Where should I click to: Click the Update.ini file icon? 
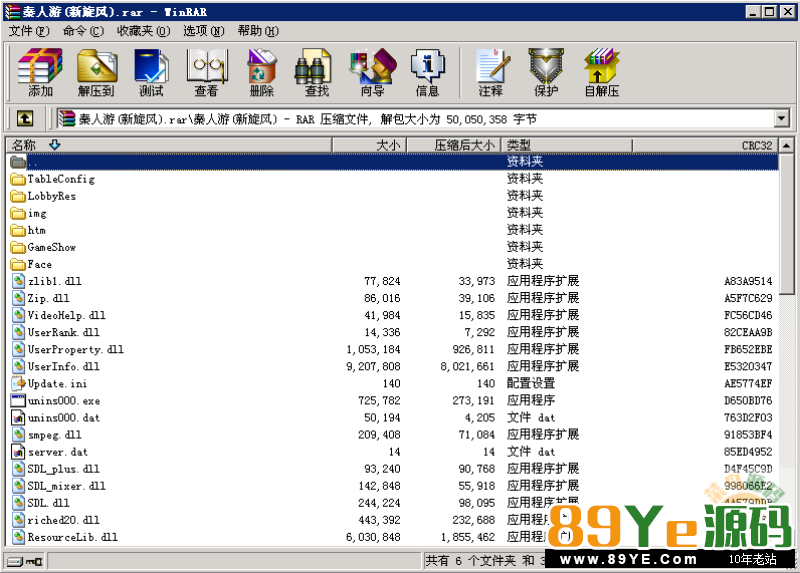point(18,383)
